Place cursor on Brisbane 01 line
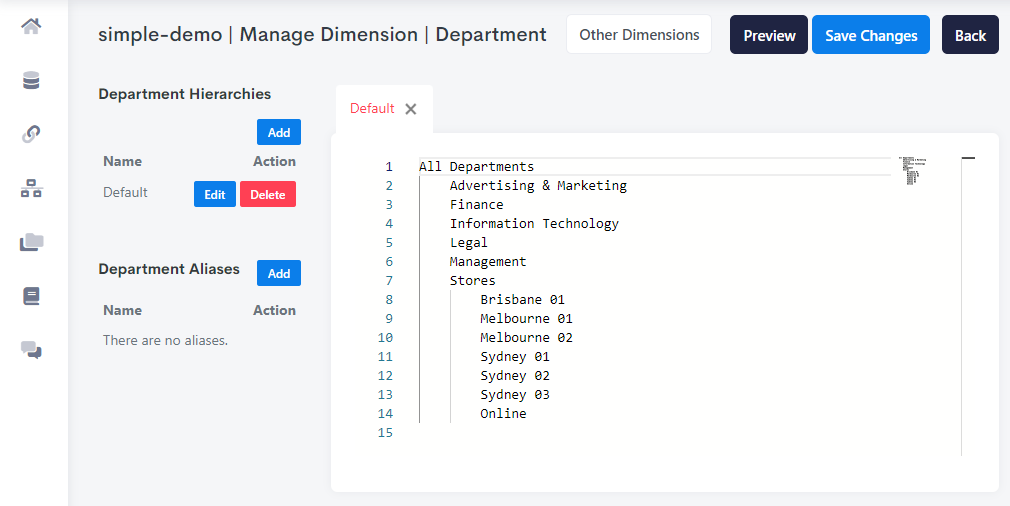This screenshot has width=1010, height=506. (522, 299)
